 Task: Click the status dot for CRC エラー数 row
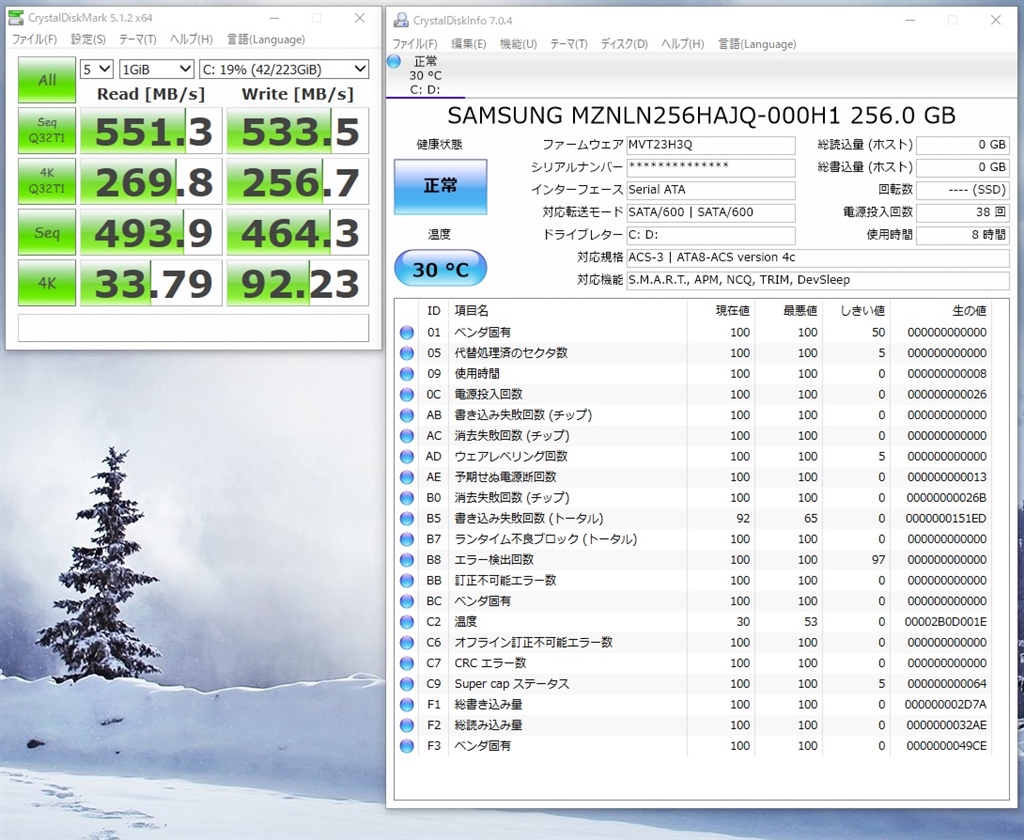pyautogui.click(x=407, y=664)
